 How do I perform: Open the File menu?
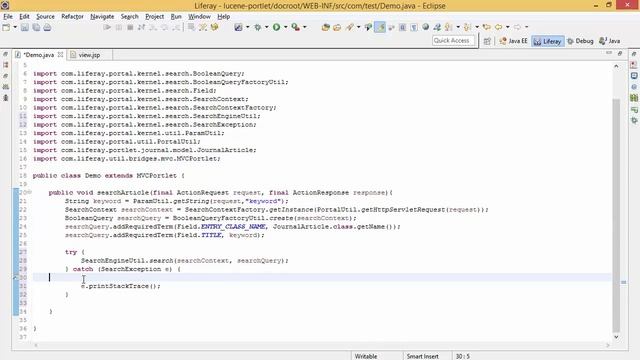pyautogui.click(x=8, y=17)
